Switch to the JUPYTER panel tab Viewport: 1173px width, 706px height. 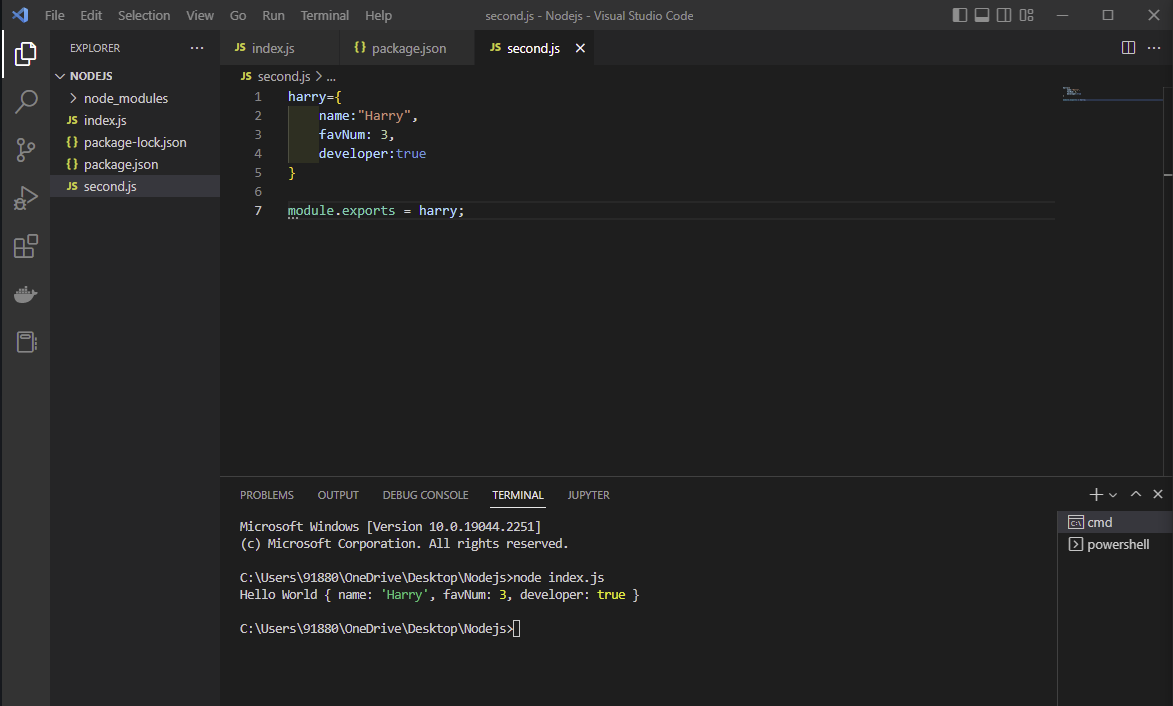click(x=589, y=495)
